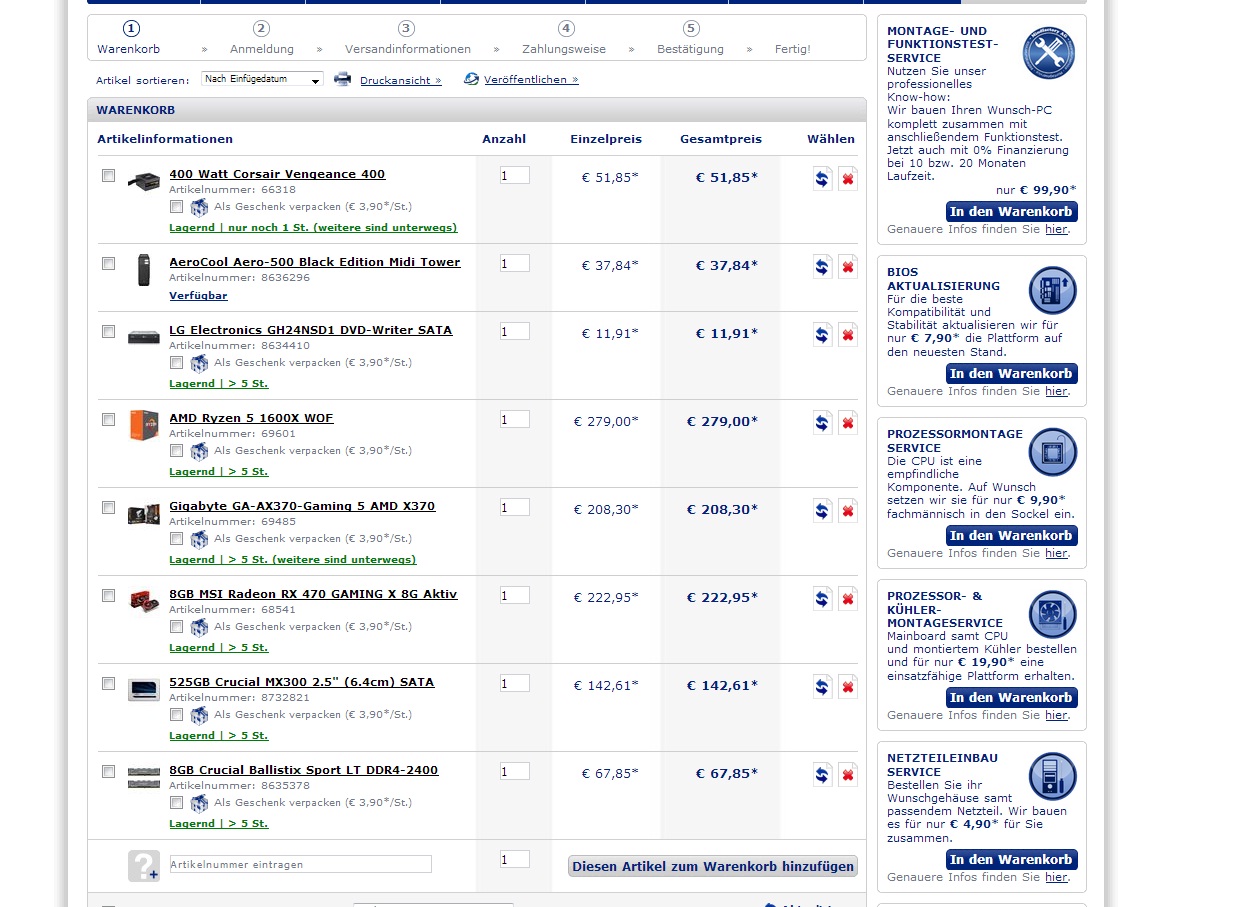Delete Gigabyte GA-AX370-Gaming 5 from cart
This screenshot has height=907, width=1234.
click(x=848, y=511)
